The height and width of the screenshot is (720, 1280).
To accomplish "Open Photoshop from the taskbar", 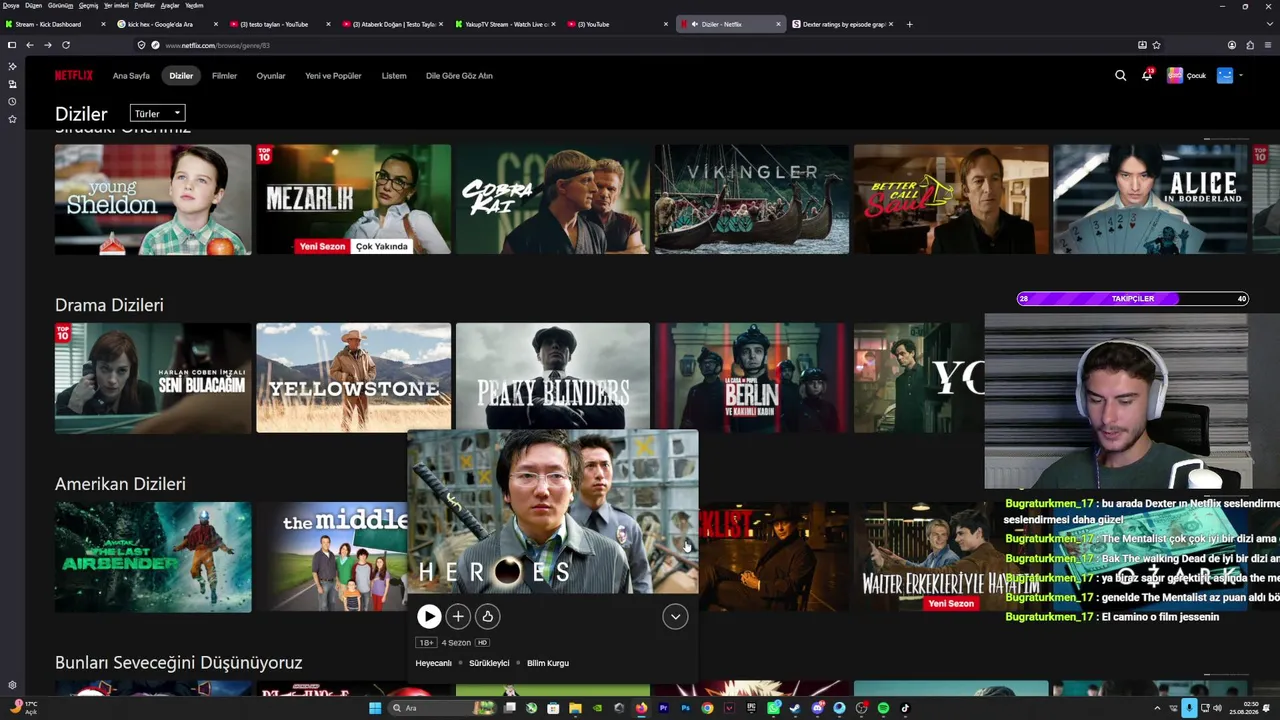I will (x=685, y=708).
